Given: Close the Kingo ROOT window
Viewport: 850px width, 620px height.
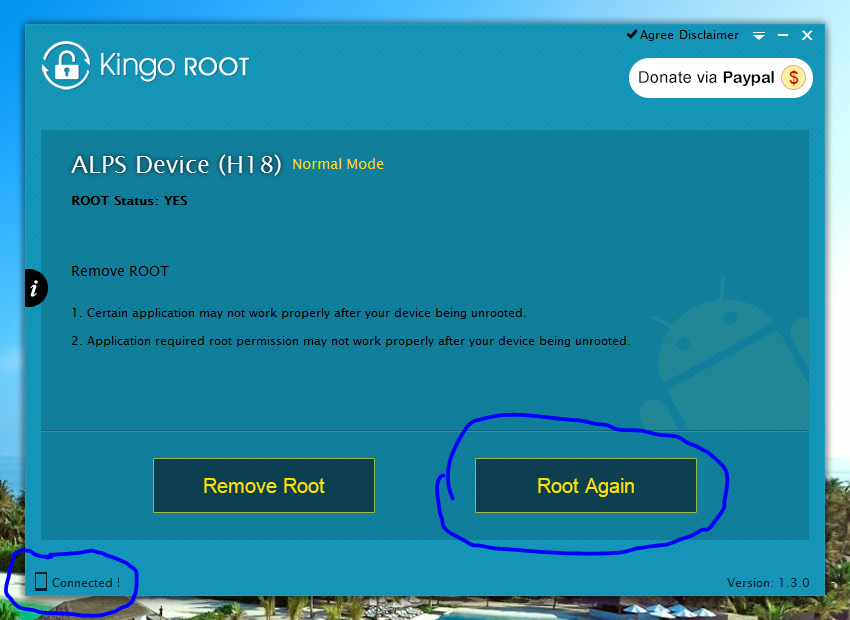Looking at the screenshot, I should pos(807,35).
